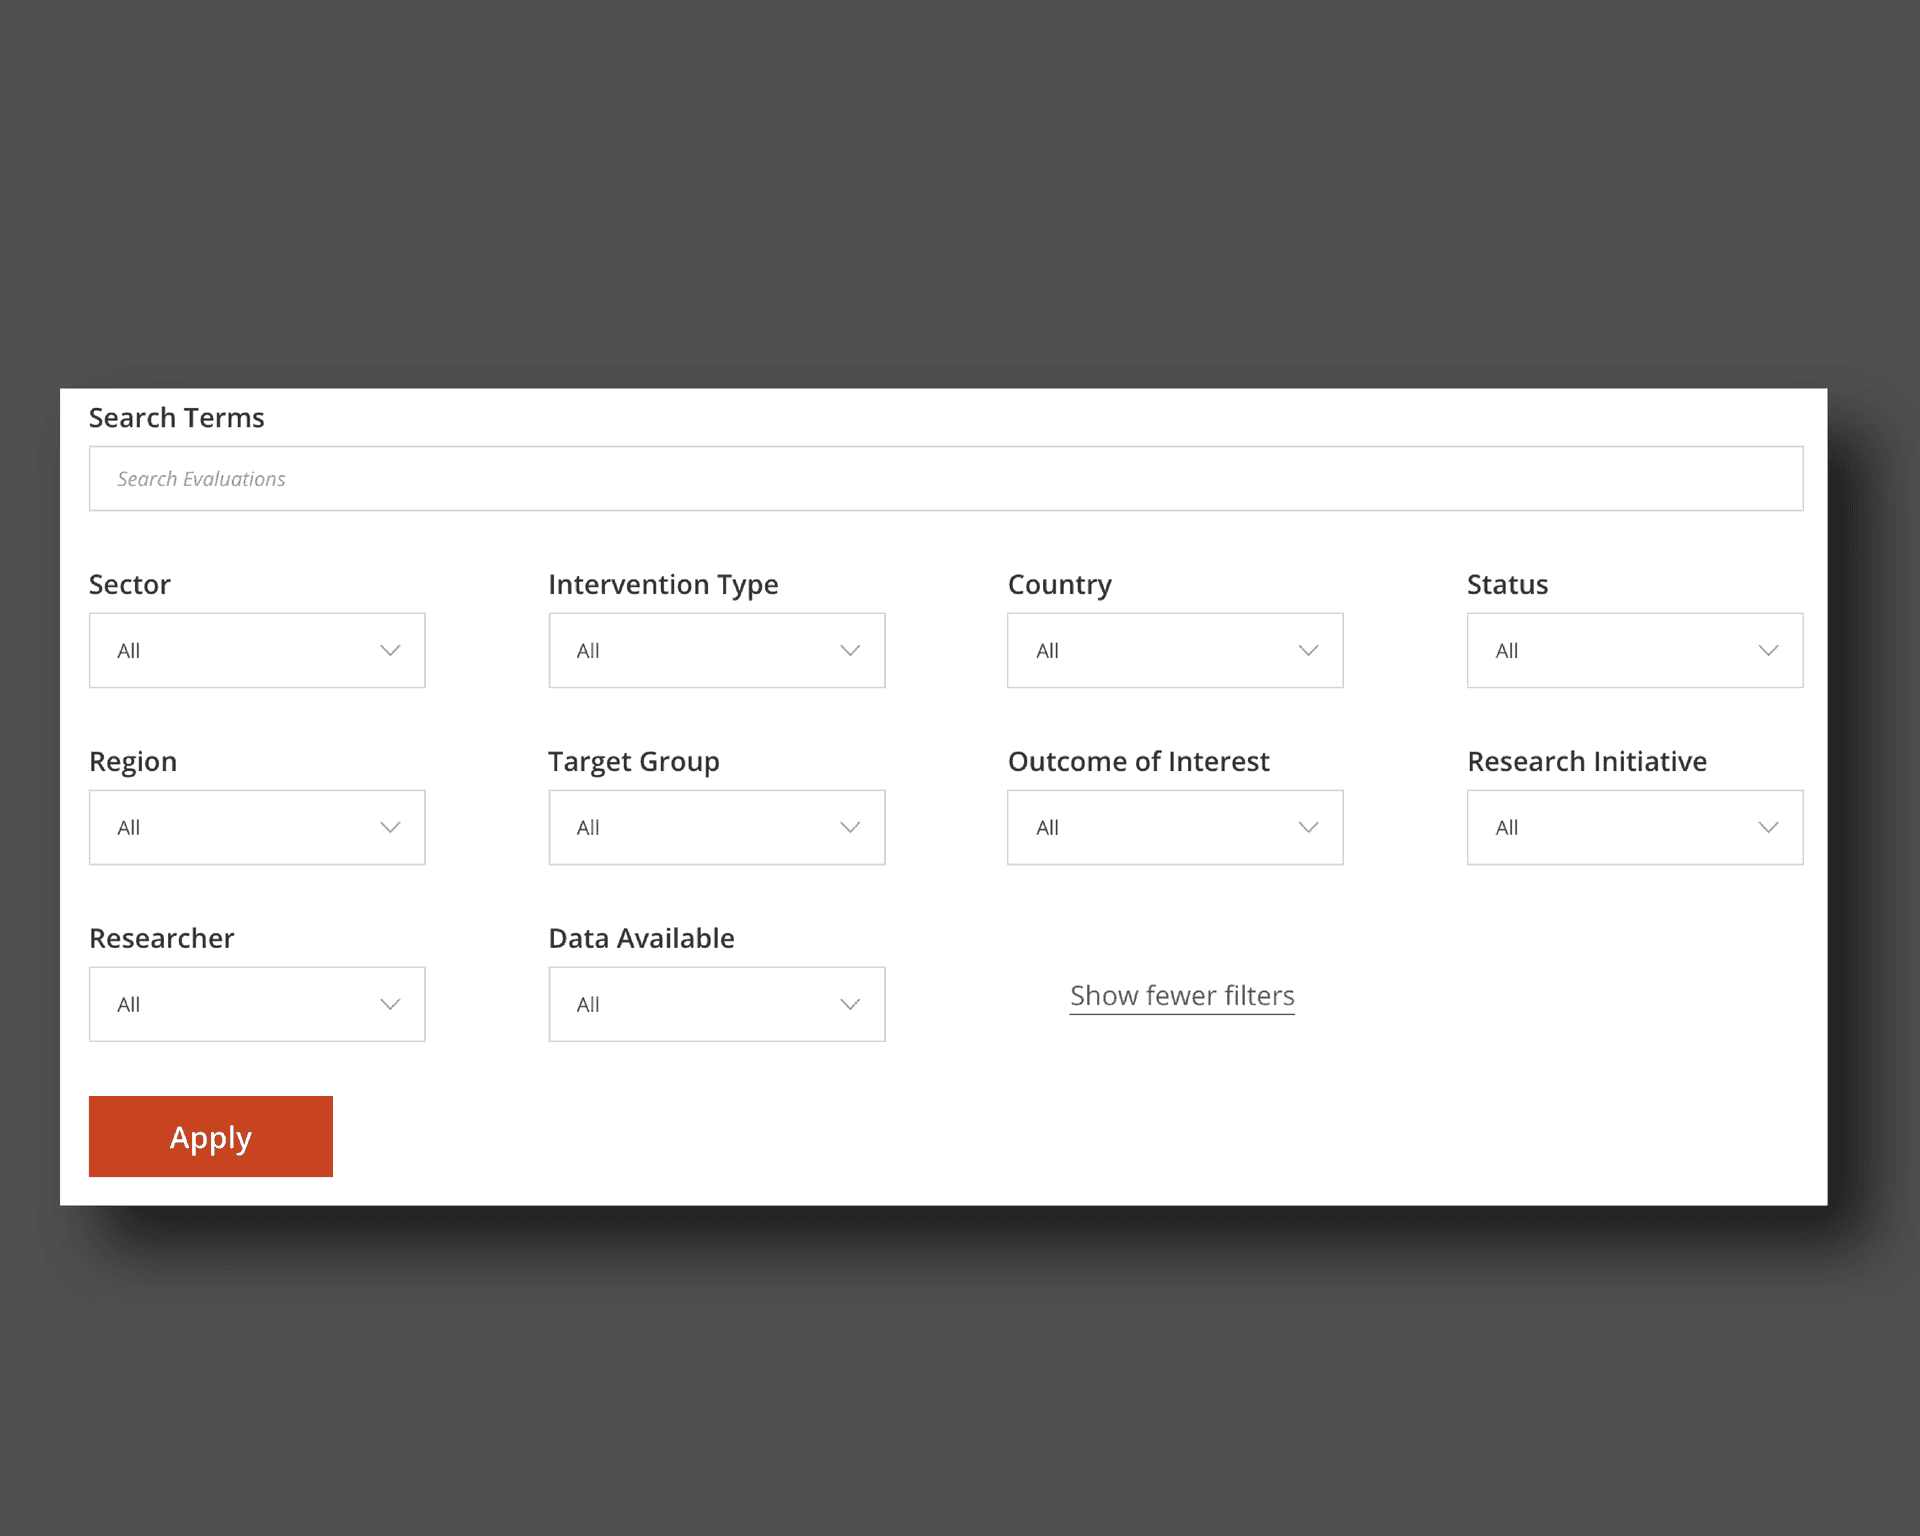Toggle the Researcher filter dropdown
The height and width of the screenshot is (1536, 1920).
pos(257,1003)
